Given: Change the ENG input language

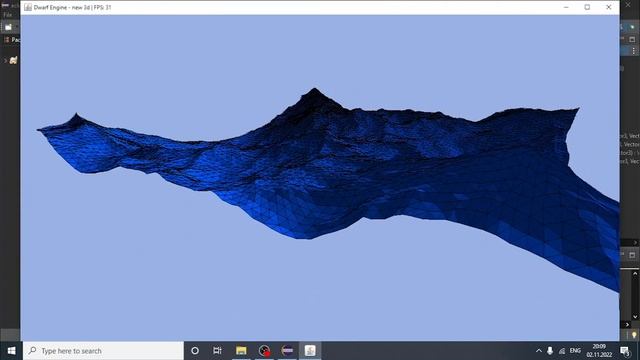Looking at the screenshot, I should click(x=575, y=351).
